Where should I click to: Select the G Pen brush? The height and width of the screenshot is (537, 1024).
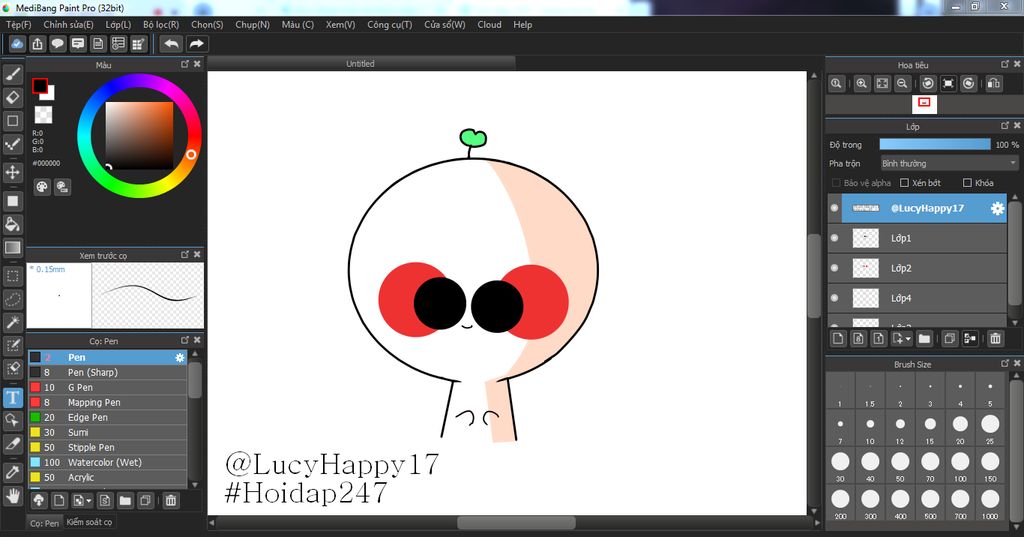(108, 387)
